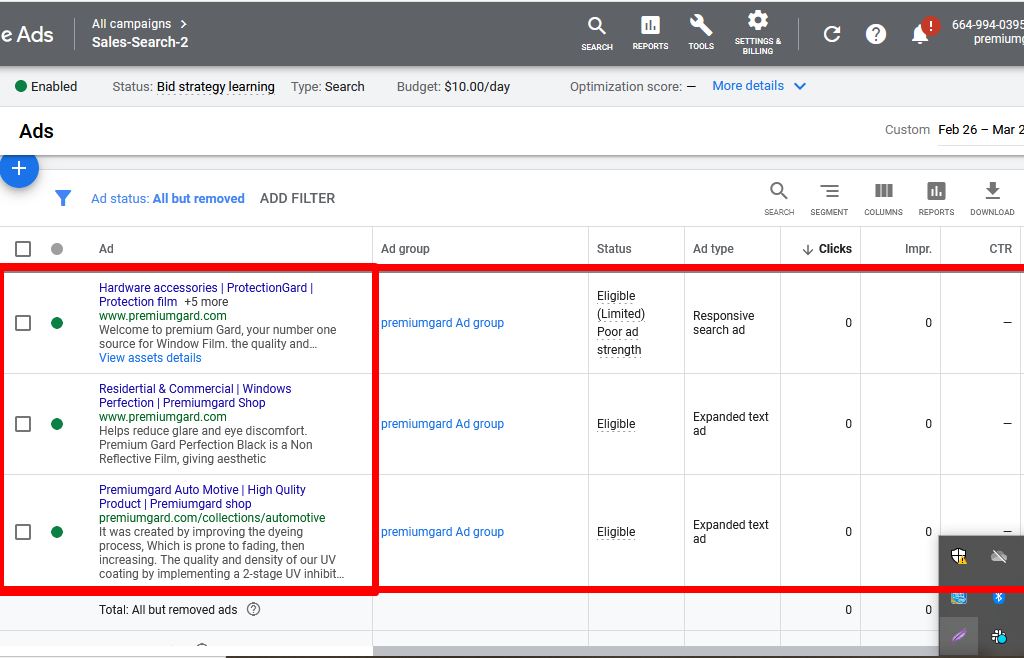1024x658 pixels.
Task: Open premiumgard Ad group in the Auto Motive row
Action: point(442,531)
